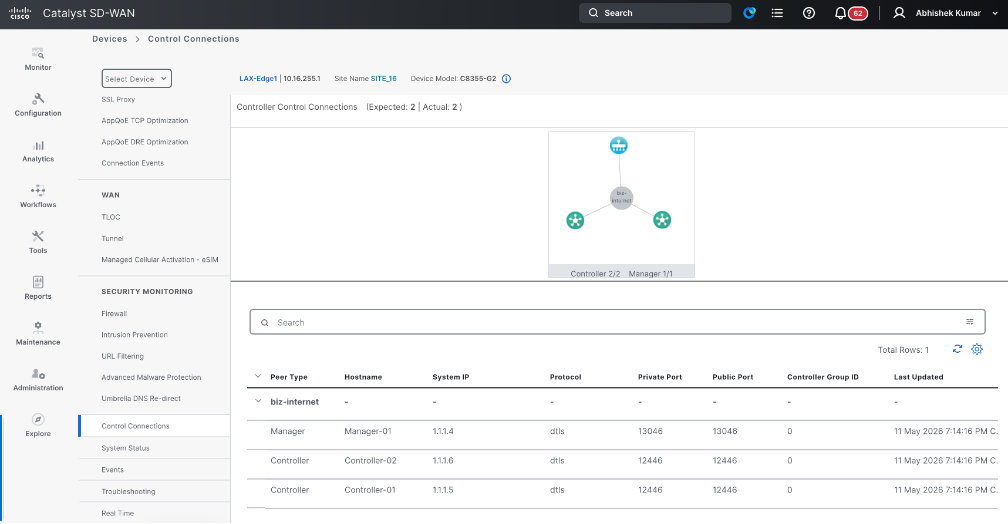This screenshot has height=524, width=1008.
Task: Click the biz-internet node in topology
Action: click(x=621, y=197)
